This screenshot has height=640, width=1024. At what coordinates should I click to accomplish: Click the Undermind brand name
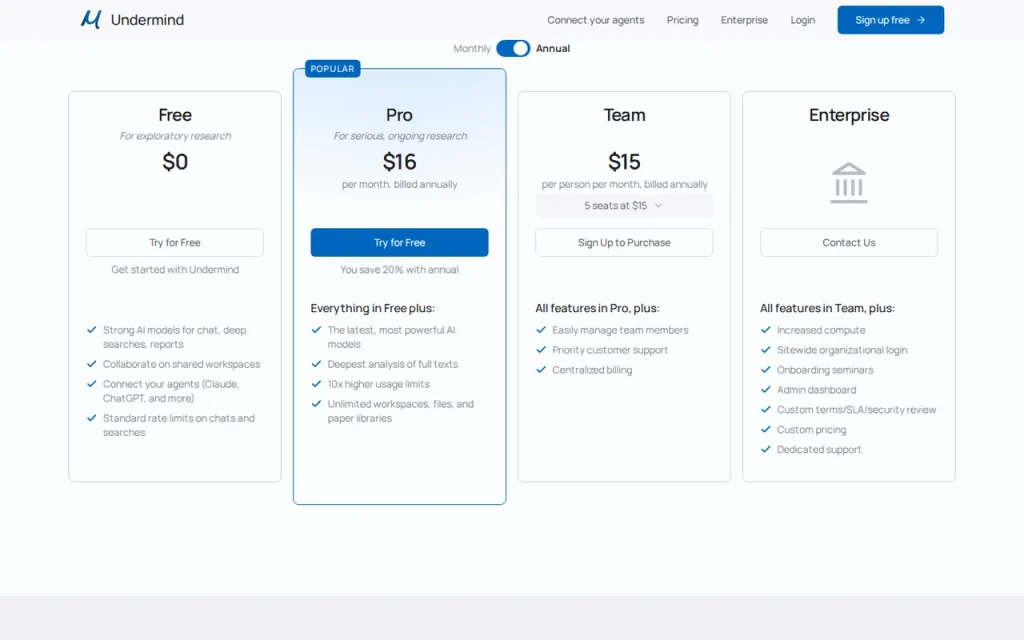tap(147, 20)
